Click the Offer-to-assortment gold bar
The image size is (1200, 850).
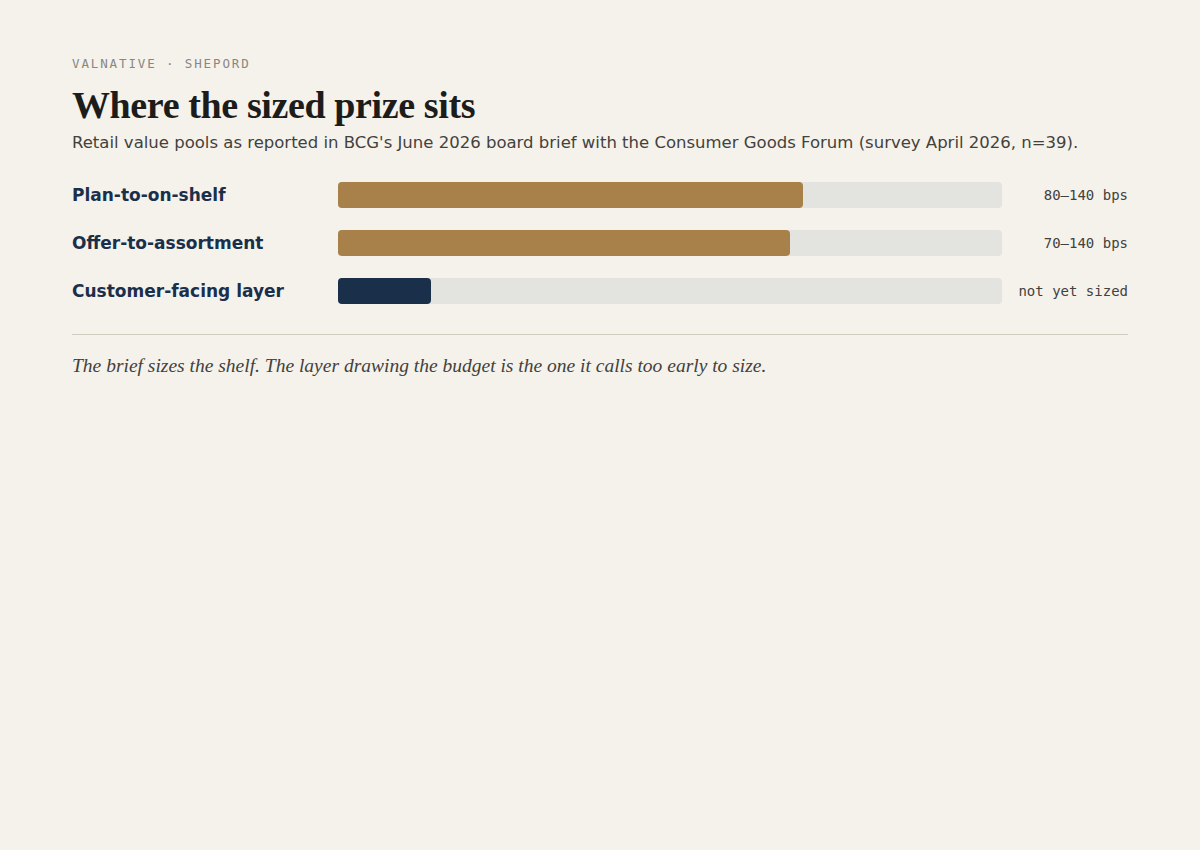point(564,243)
